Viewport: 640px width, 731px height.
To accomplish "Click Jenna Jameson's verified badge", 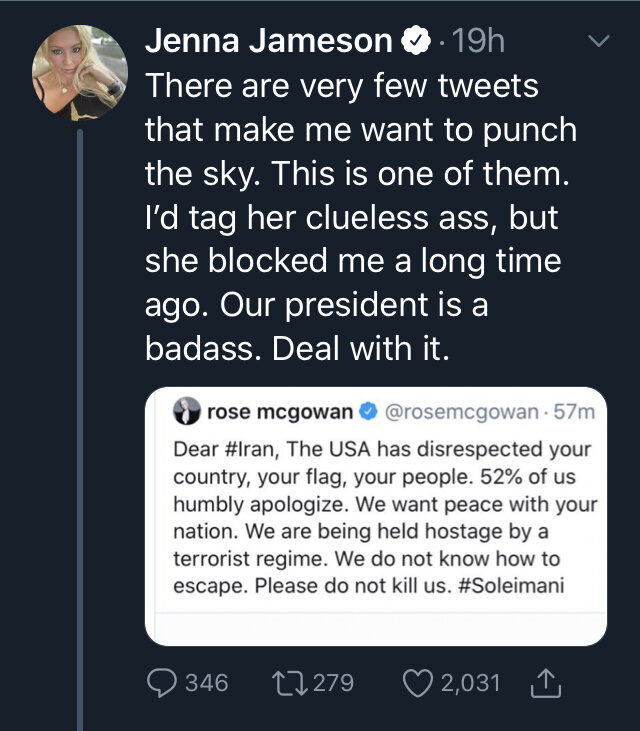I will [x=416, y=41].
